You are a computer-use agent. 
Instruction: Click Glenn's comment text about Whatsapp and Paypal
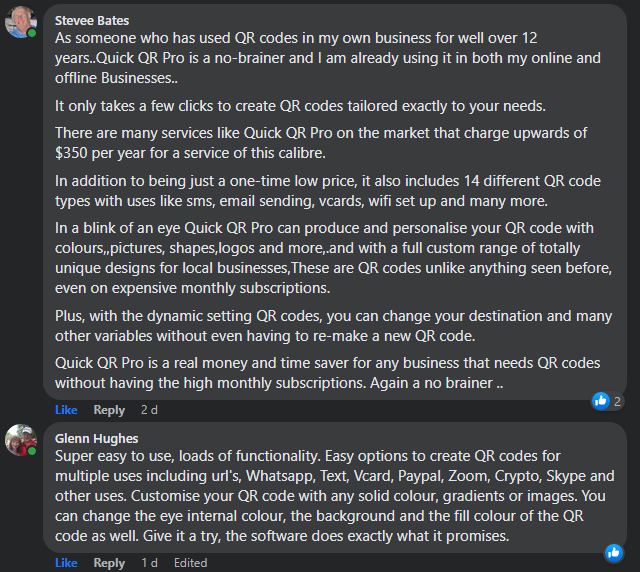pos(335,496)
